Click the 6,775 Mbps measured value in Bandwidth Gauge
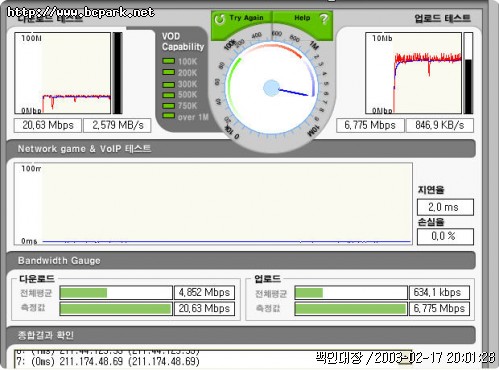500x370 pixels. pyautogui.click(x=439, y=308)
